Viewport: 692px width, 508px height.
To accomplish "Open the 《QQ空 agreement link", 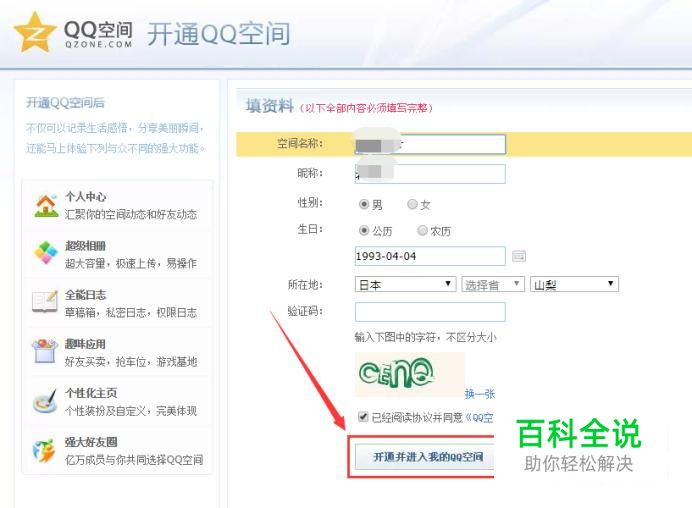I will 478,418.
